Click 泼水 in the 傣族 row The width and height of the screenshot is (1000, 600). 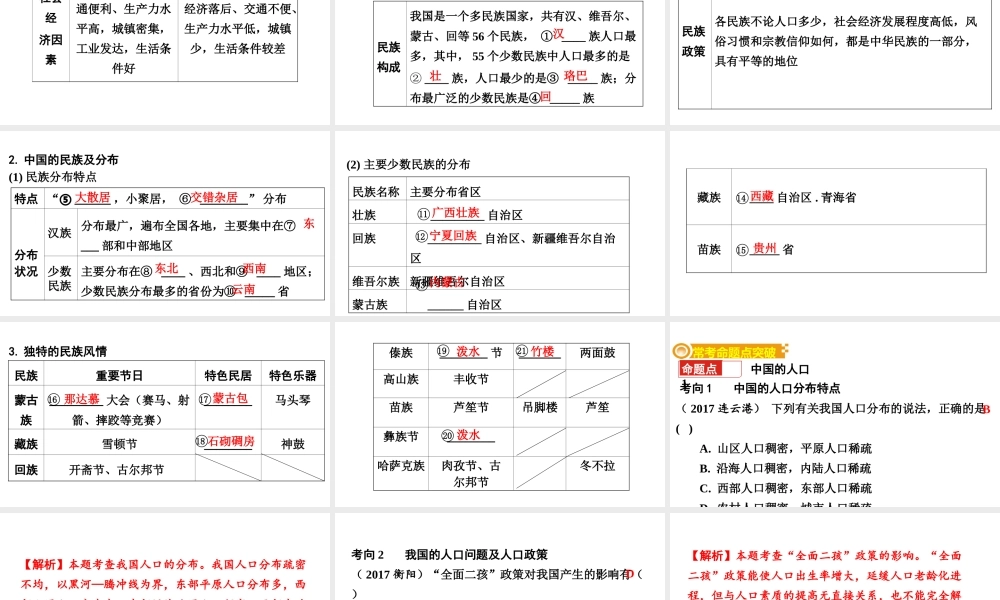[x=468, y=351]
